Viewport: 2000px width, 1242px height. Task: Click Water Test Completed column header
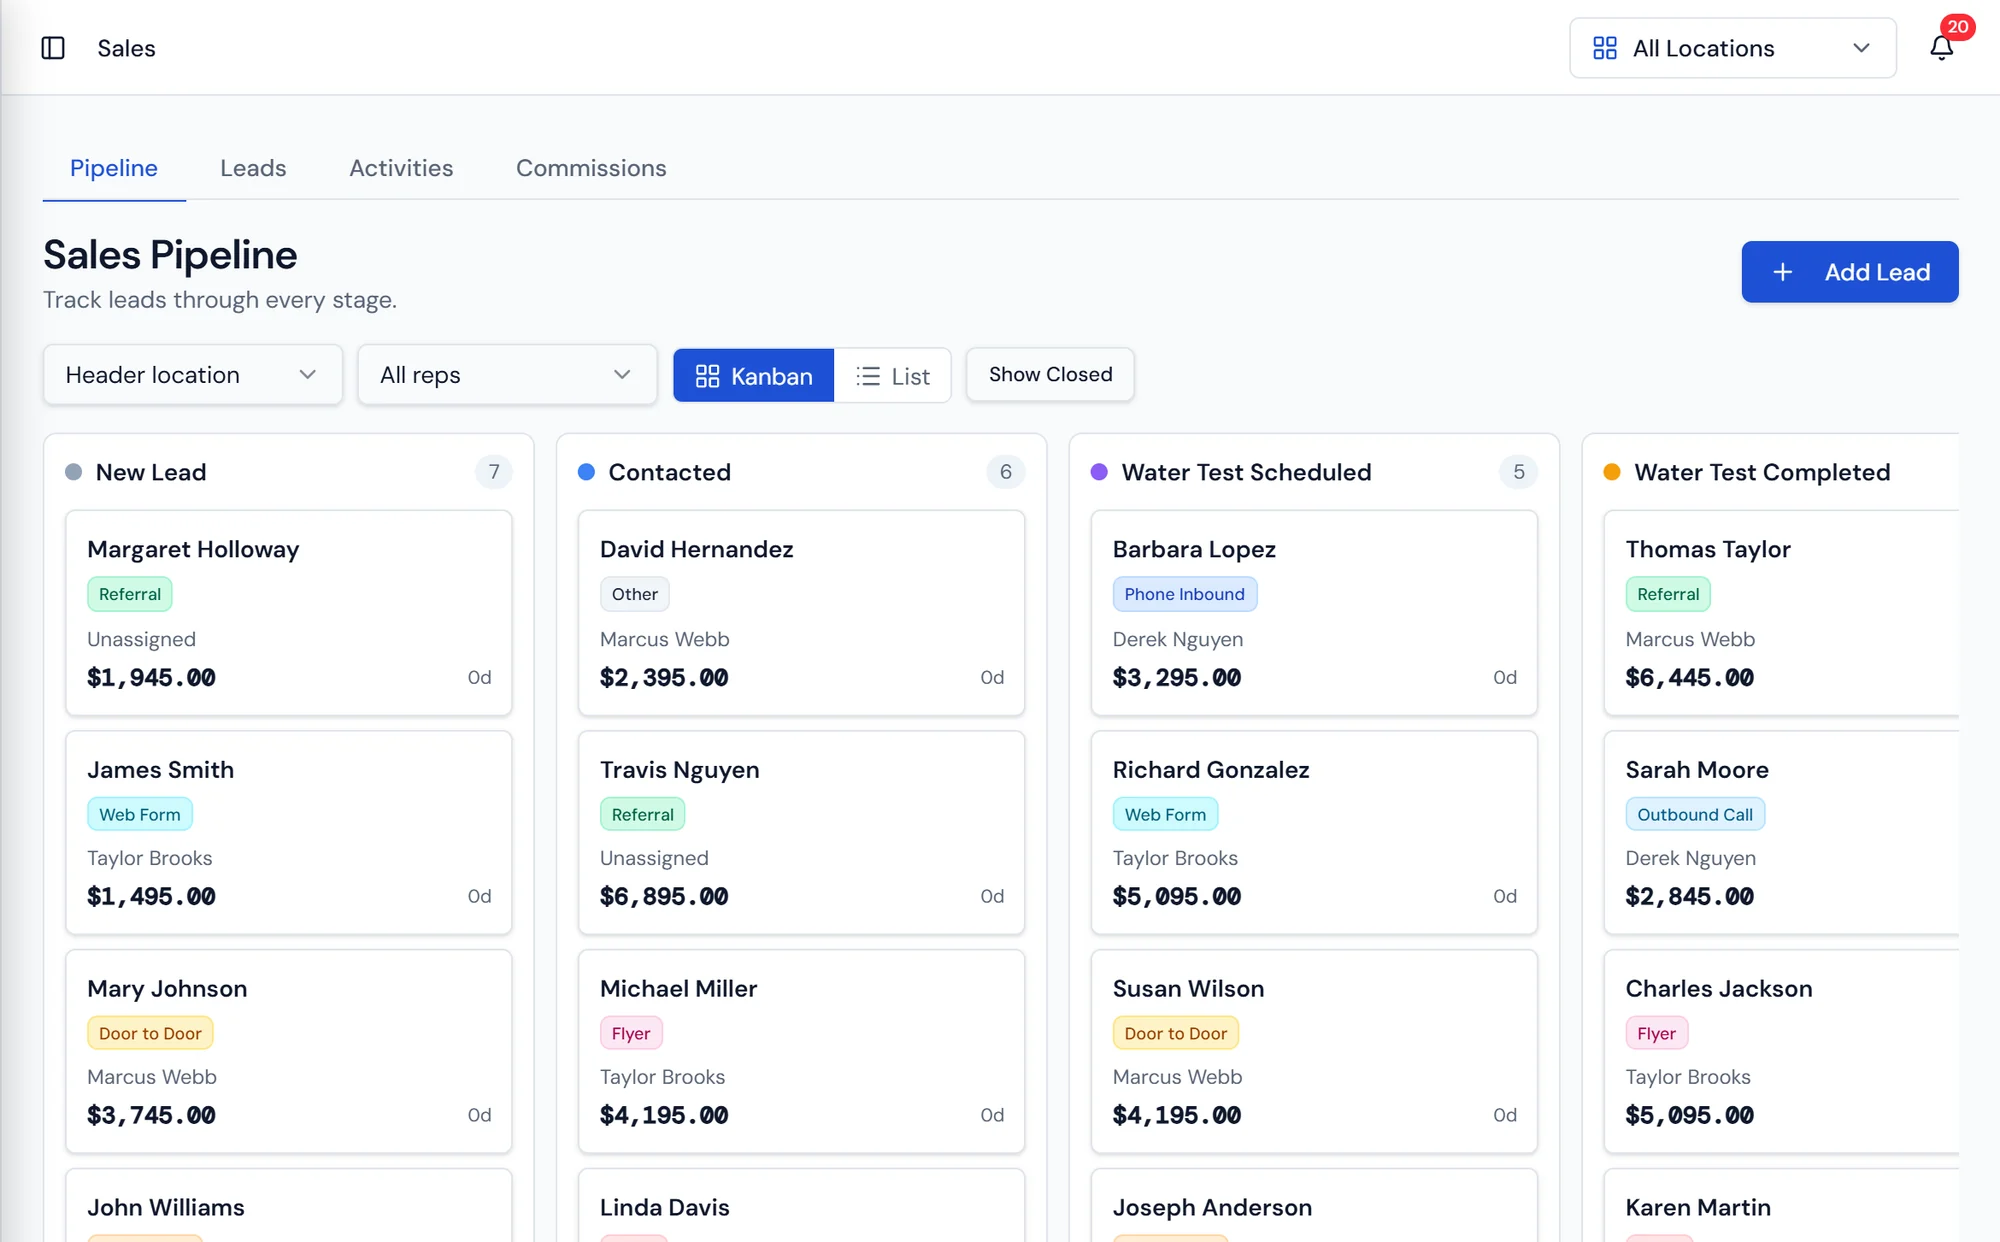coord(1762,472)
